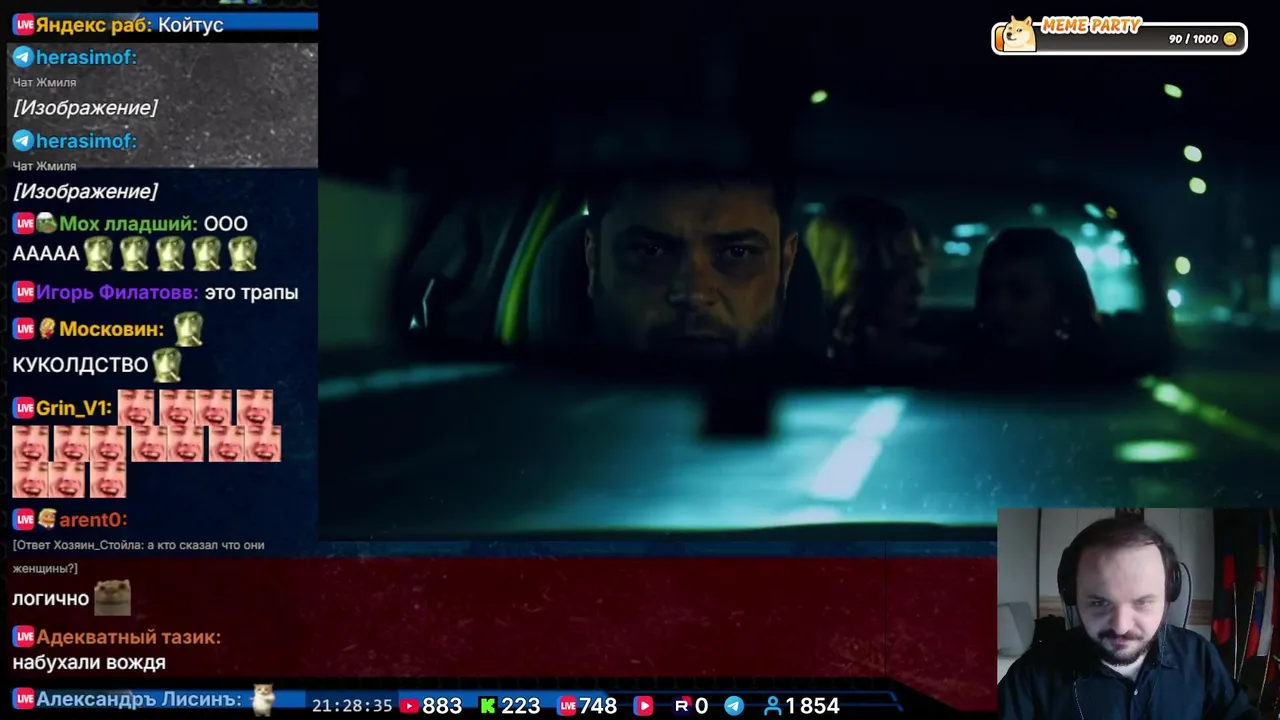Click the first [Изображение] placeholder message

click(x=85, y=108)
